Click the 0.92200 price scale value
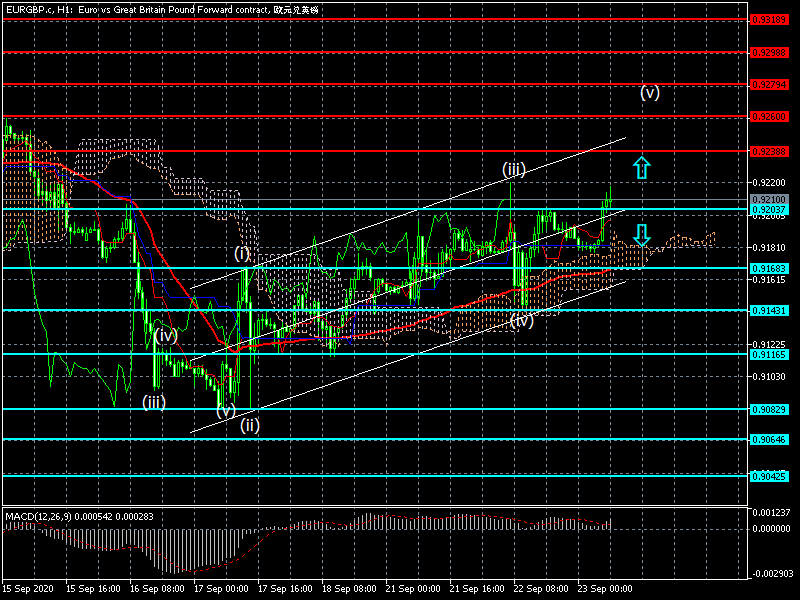 pos(769,183)
